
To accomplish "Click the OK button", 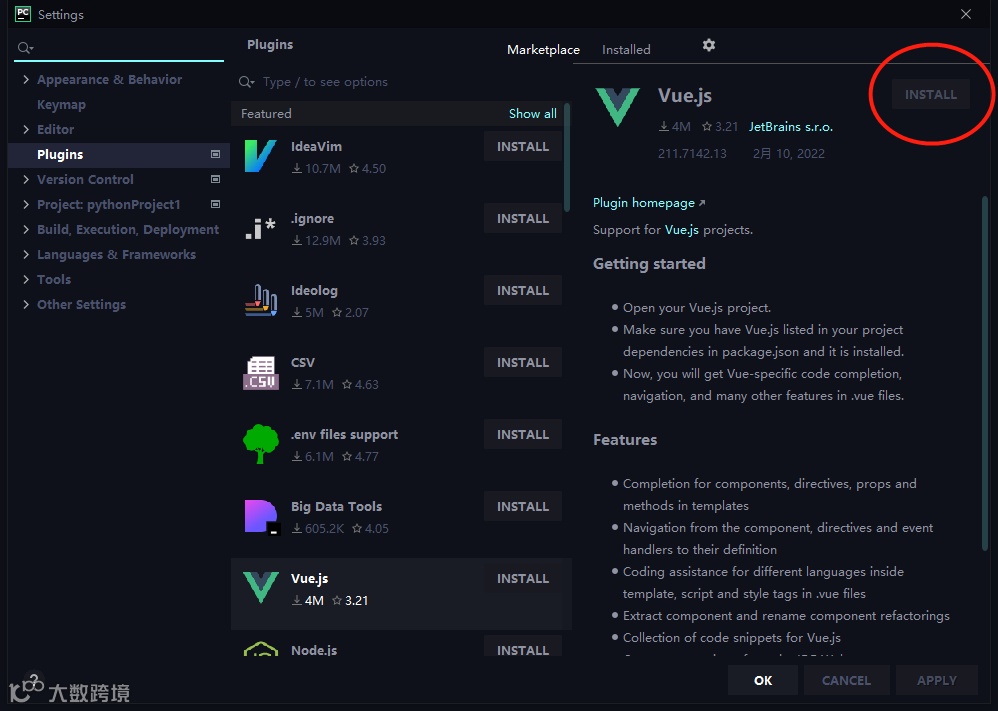I will pos(763,680).
